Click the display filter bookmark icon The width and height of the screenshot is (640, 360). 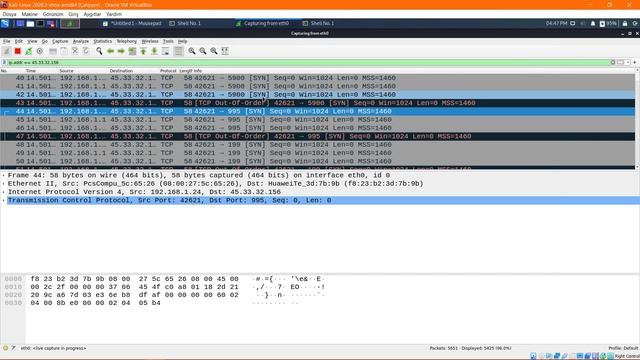(x=4, y=62)
